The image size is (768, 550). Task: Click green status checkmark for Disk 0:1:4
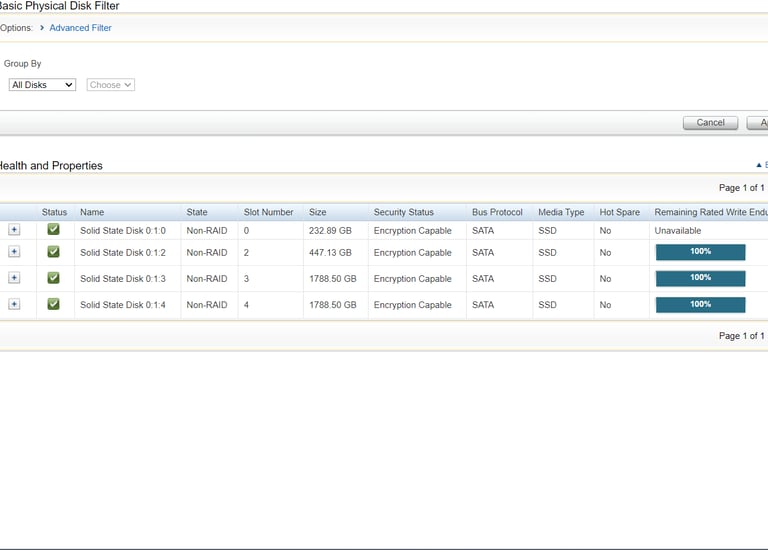[x=53, y=304]
